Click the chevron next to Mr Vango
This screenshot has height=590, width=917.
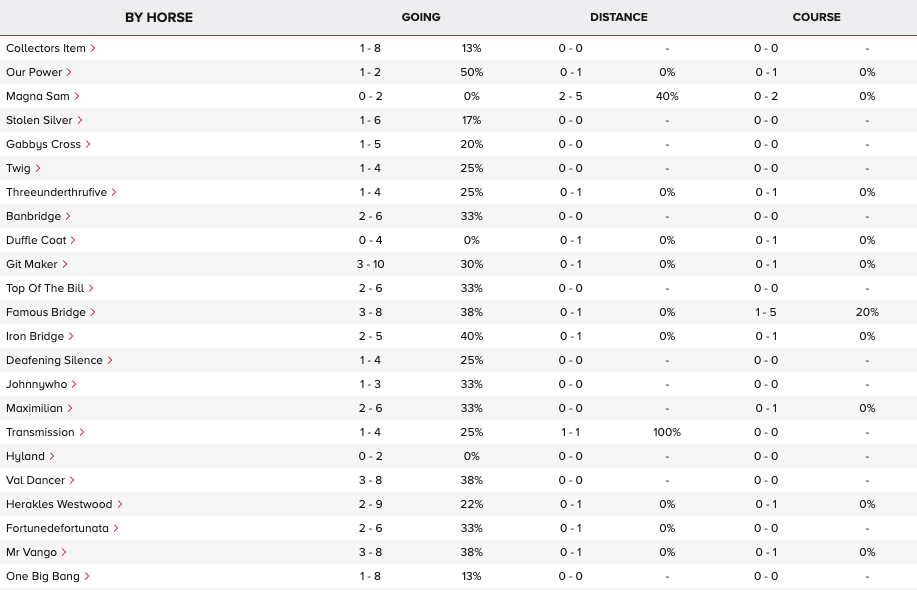coord(64,552)
